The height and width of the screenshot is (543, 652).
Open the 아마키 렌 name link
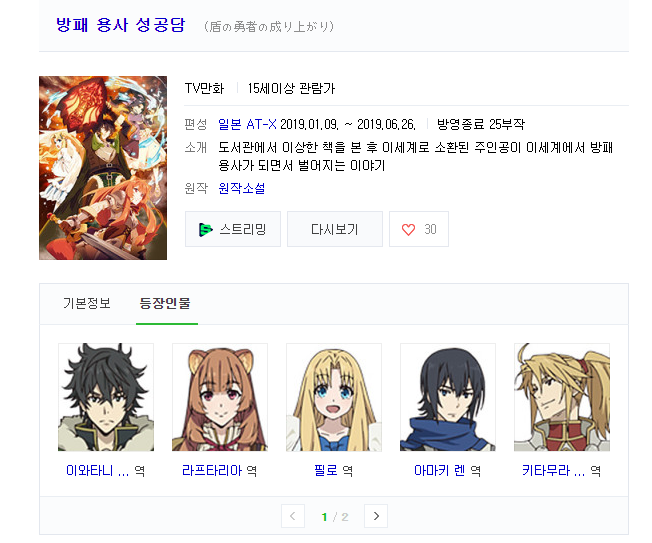440,470
